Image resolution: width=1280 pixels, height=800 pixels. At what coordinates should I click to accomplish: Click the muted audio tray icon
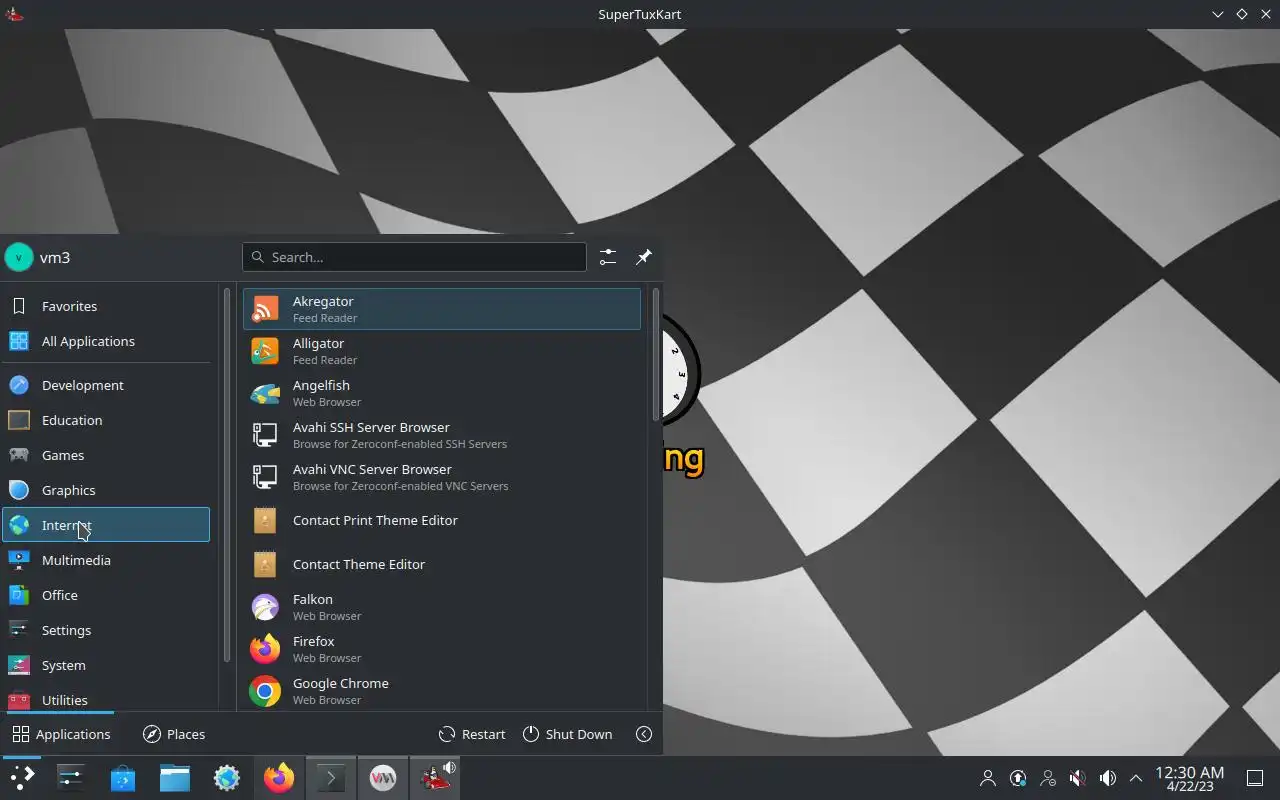1078,778
